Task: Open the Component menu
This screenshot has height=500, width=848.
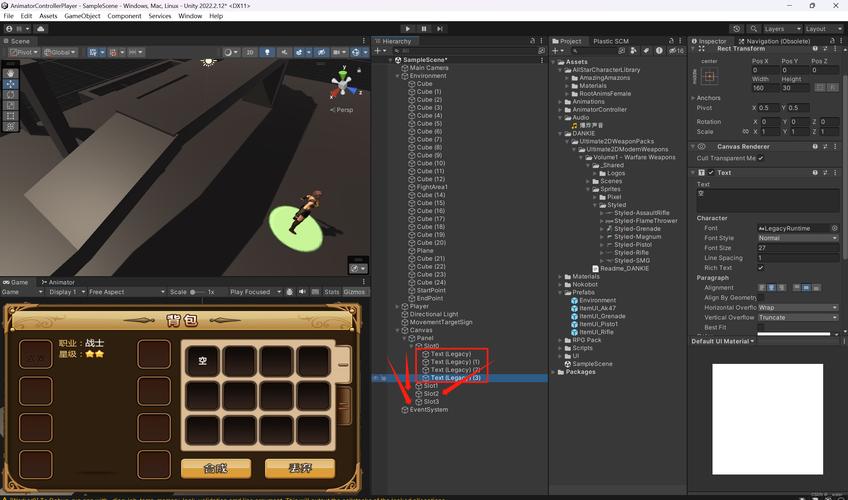Action: coord(124,16)
